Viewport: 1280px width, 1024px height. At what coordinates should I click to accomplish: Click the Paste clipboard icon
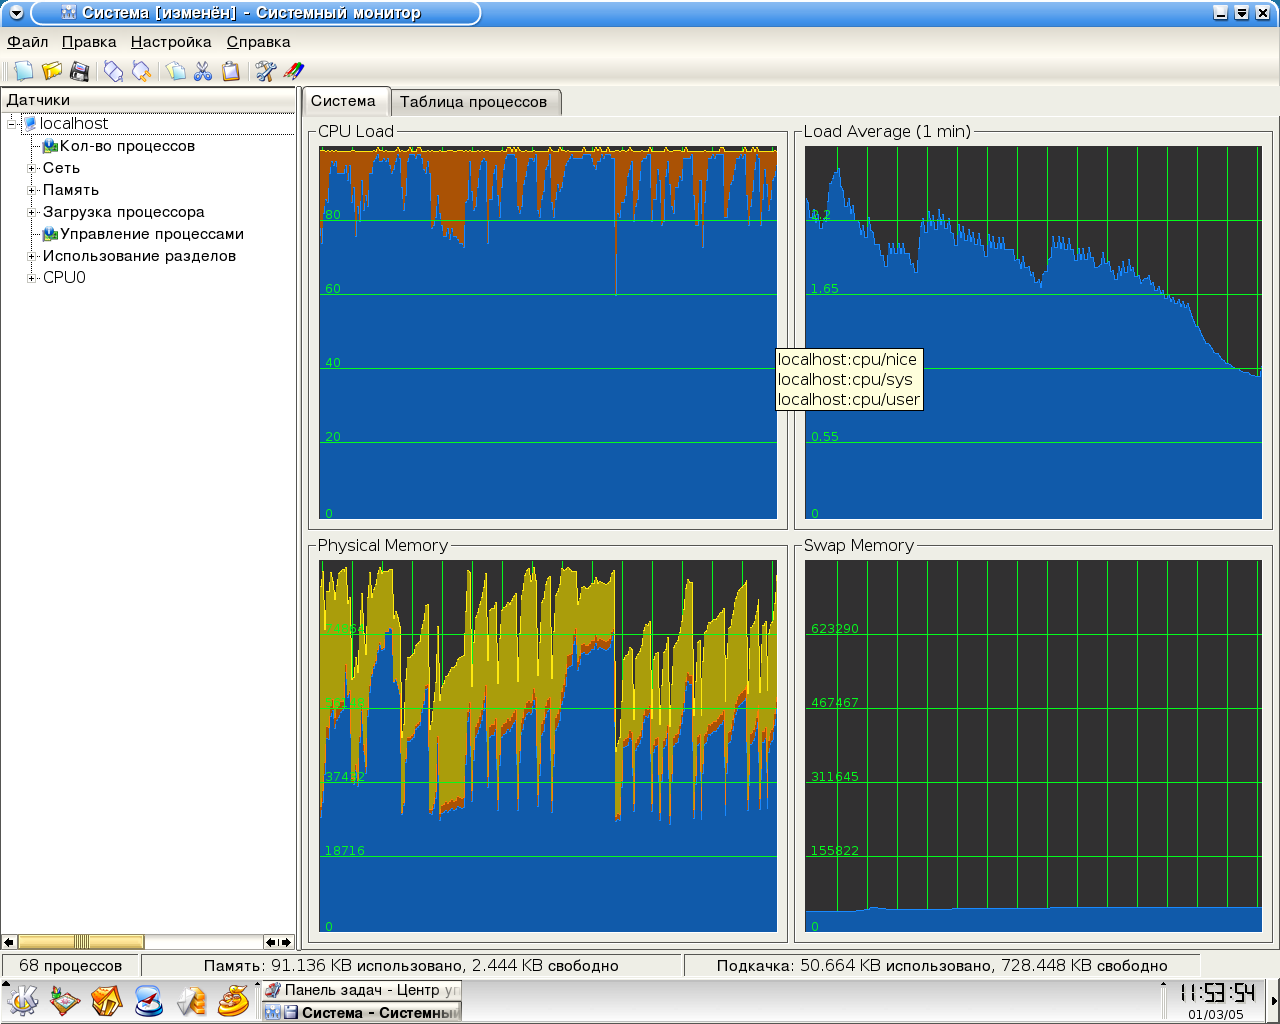point(231,71)
